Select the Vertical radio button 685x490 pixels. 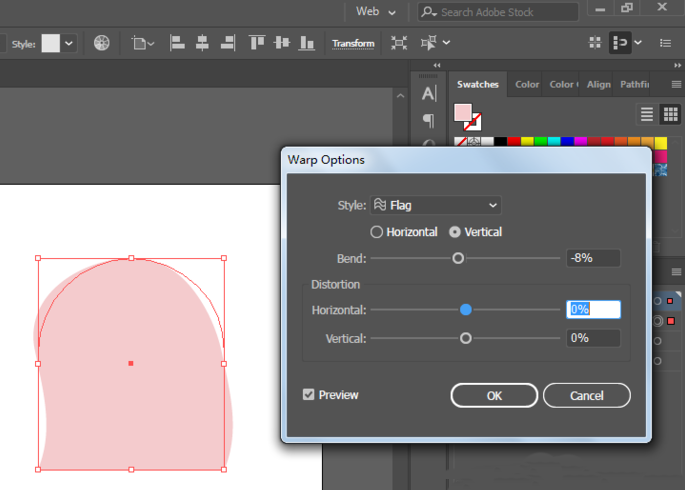click(x=455, y=232)
